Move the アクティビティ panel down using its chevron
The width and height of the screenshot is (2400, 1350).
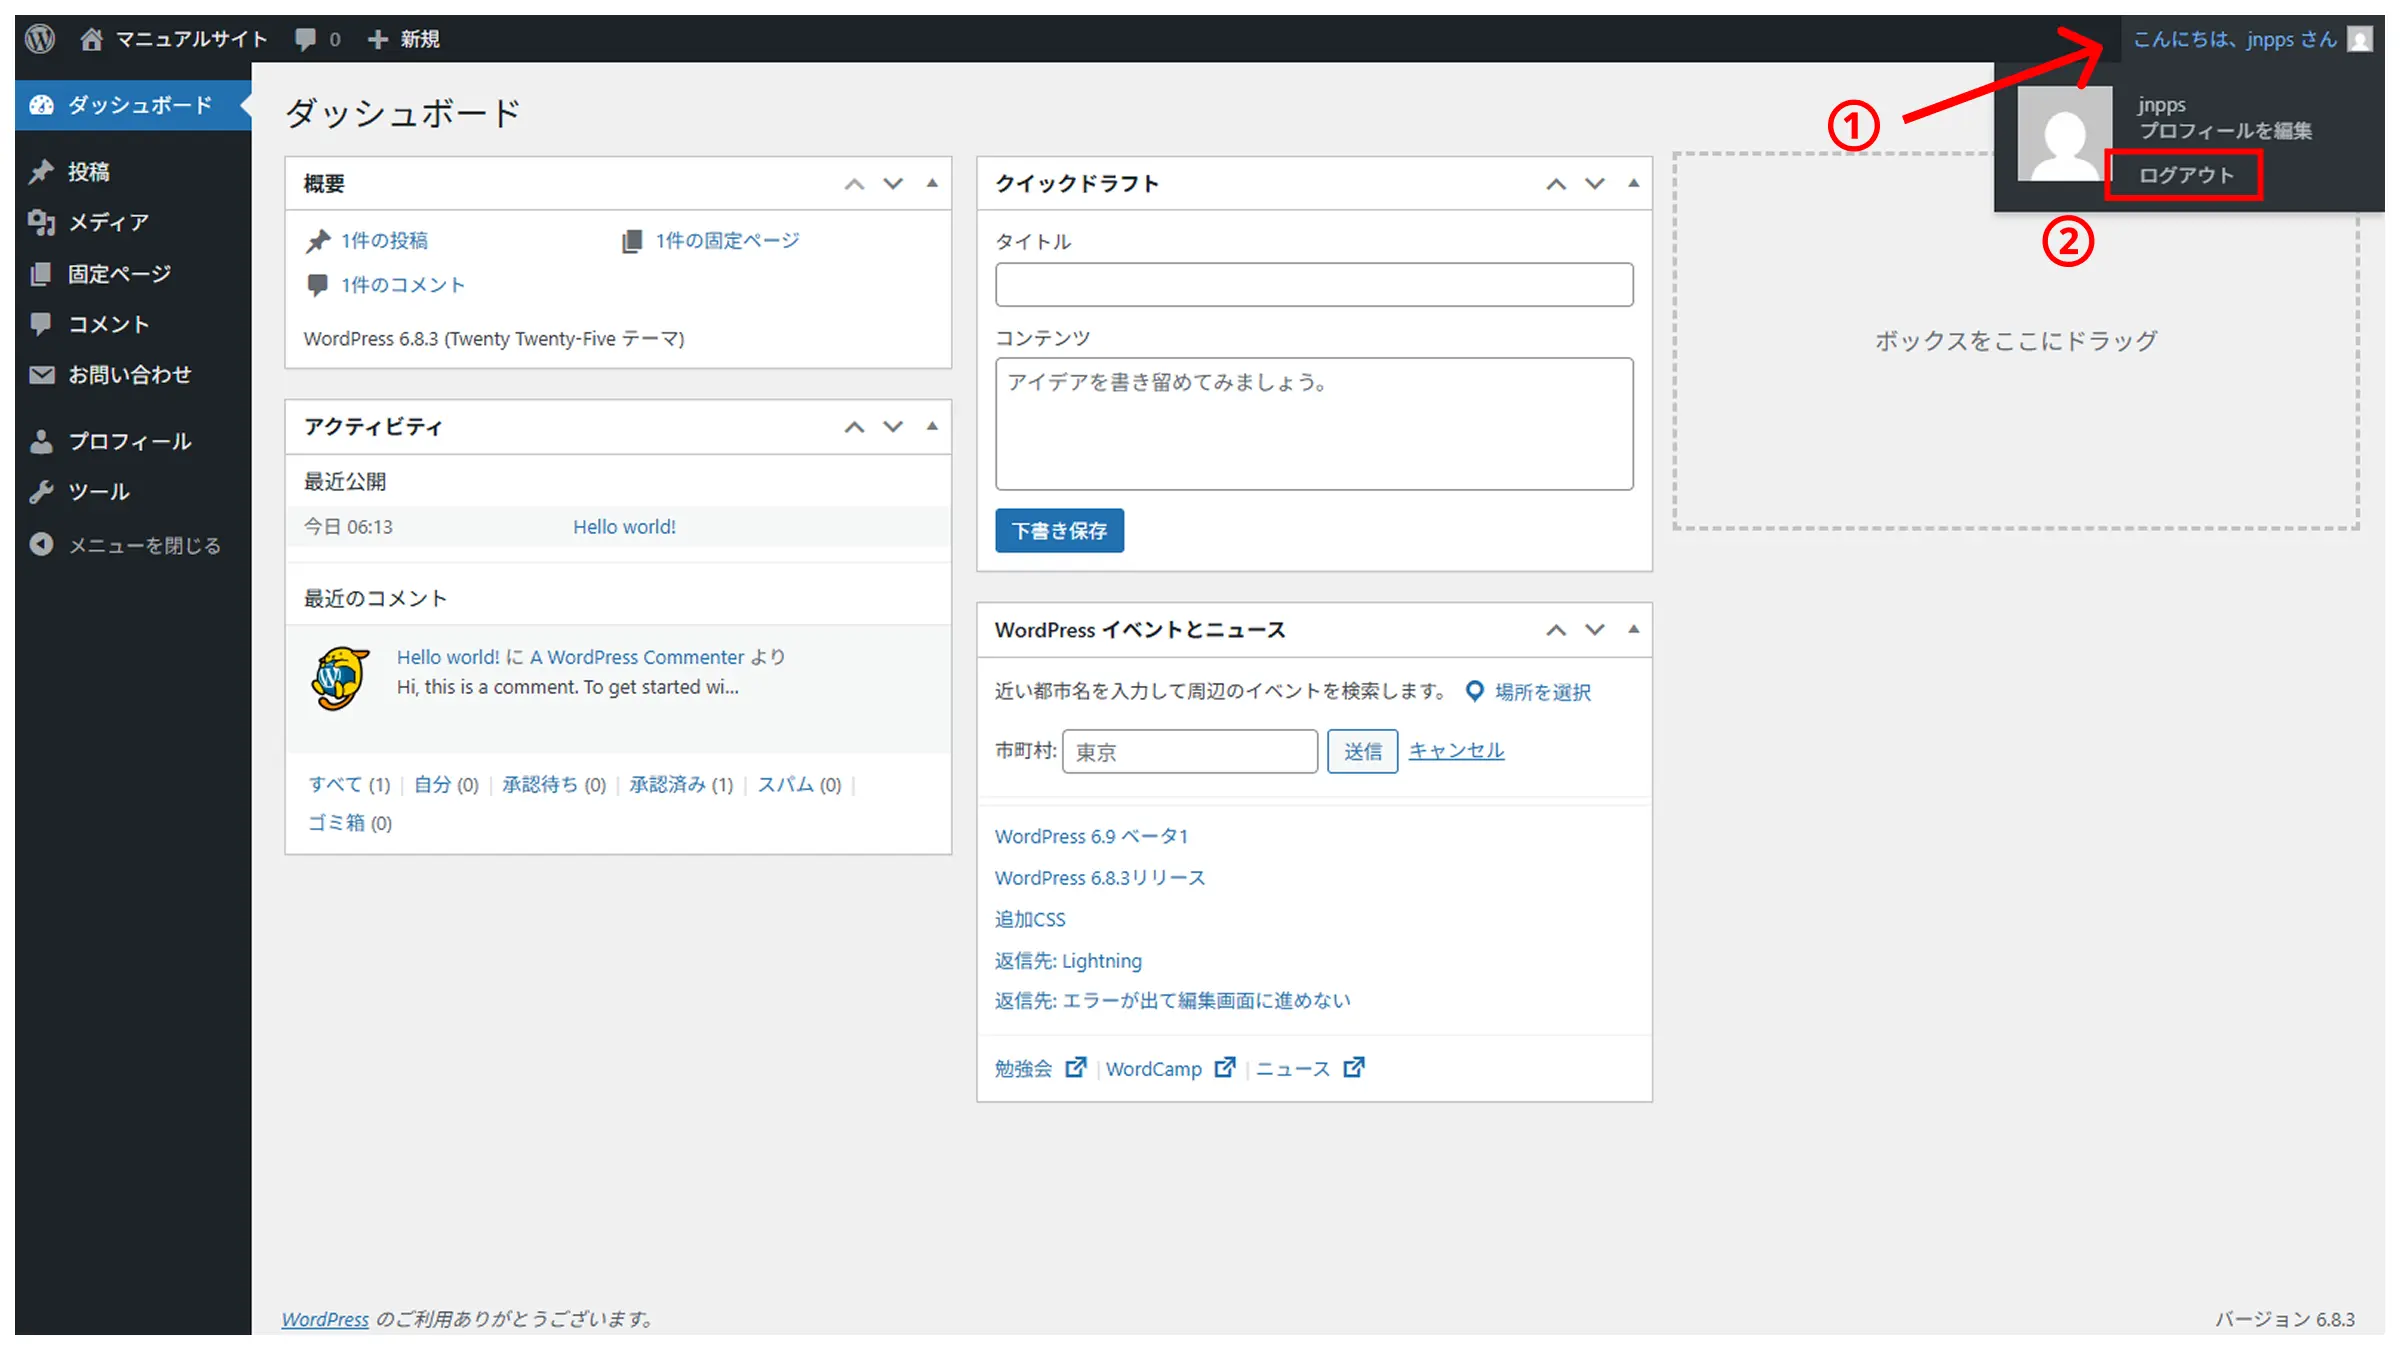tap(893, 427)
